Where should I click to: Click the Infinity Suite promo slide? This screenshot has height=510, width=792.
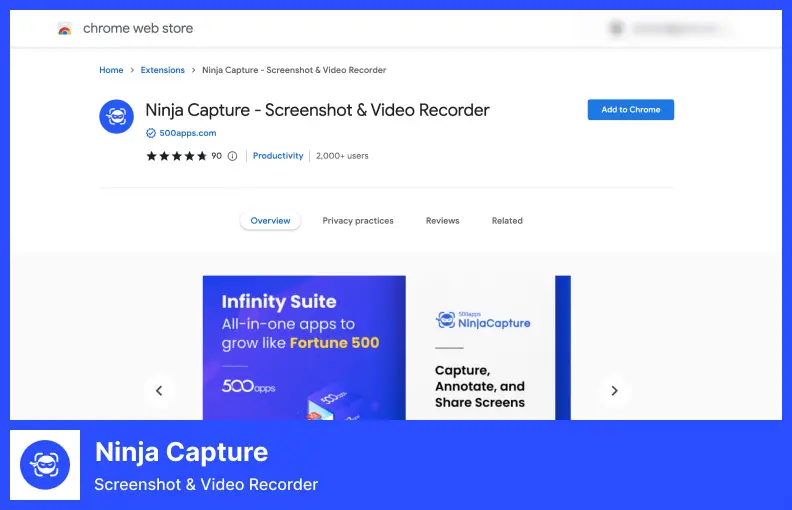[x=304, y=347]
